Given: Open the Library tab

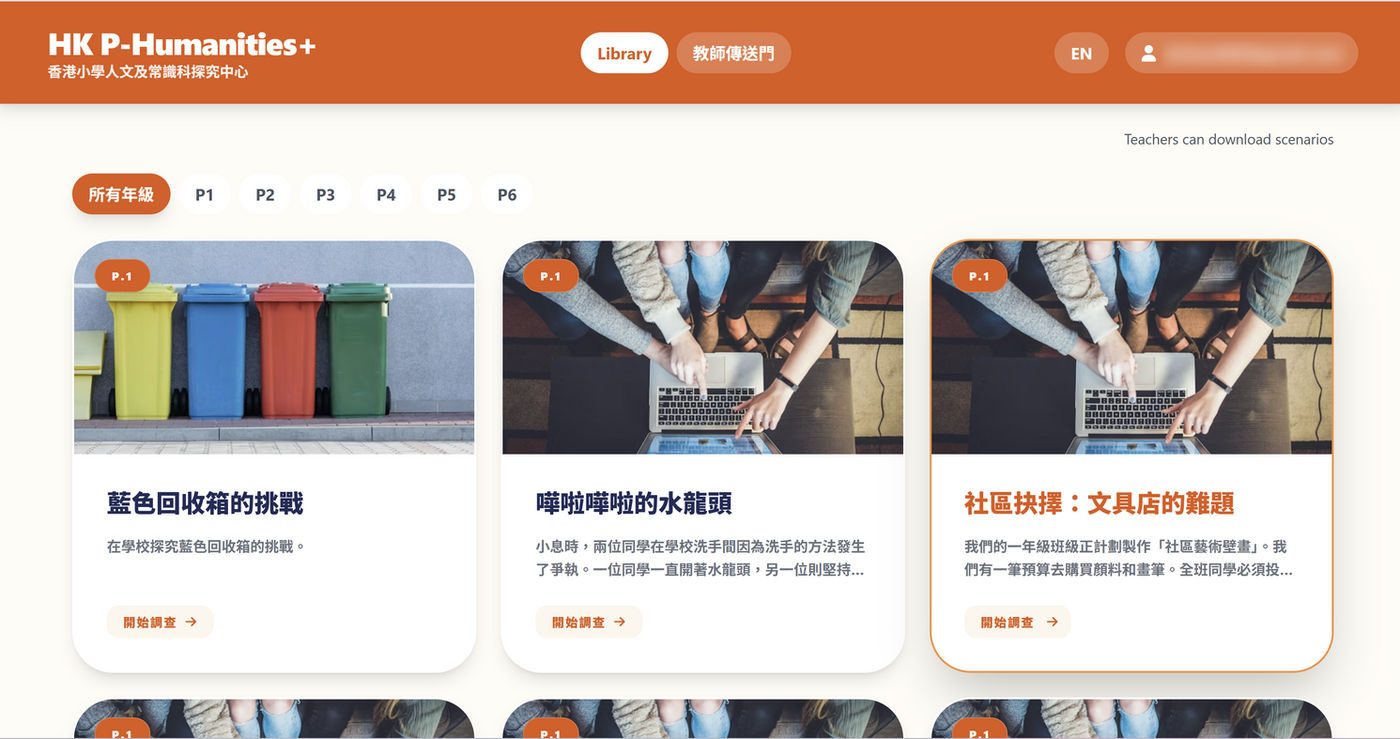Looking at the screenshot, I should click(624, 53).
